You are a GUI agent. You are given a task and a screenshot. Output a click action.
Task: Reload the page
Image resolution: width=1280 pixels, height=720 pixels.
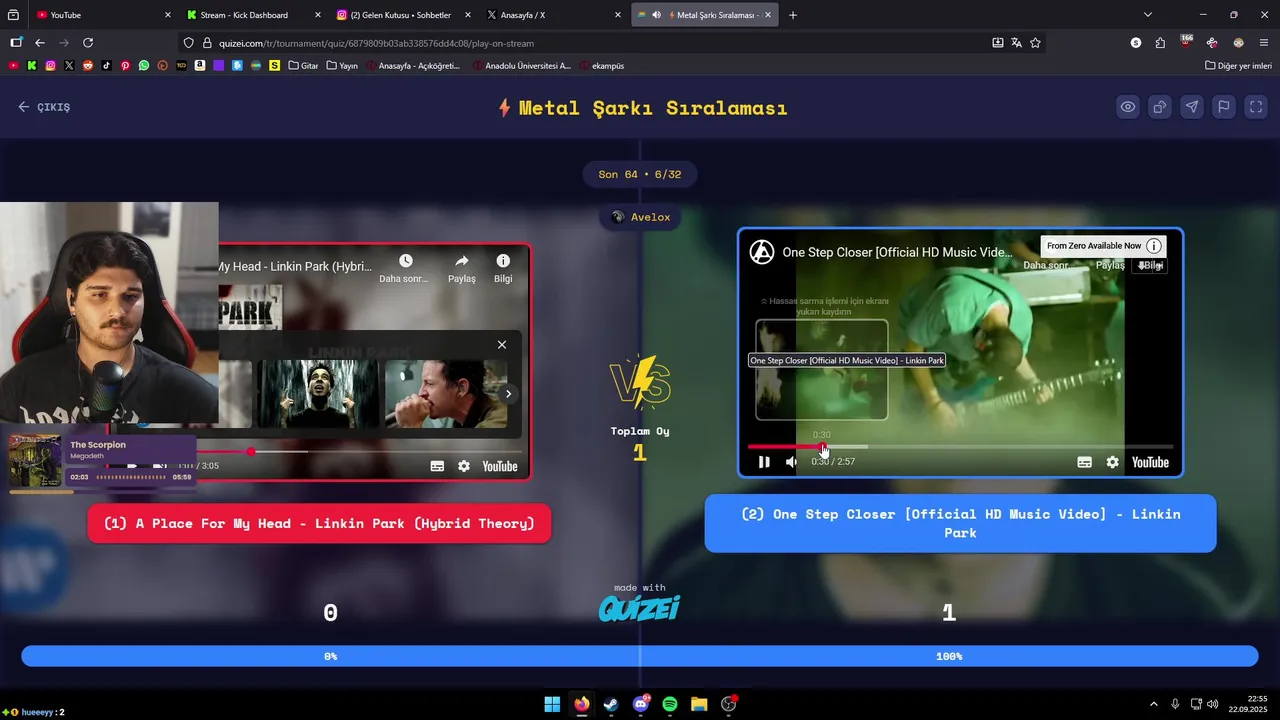88,43
